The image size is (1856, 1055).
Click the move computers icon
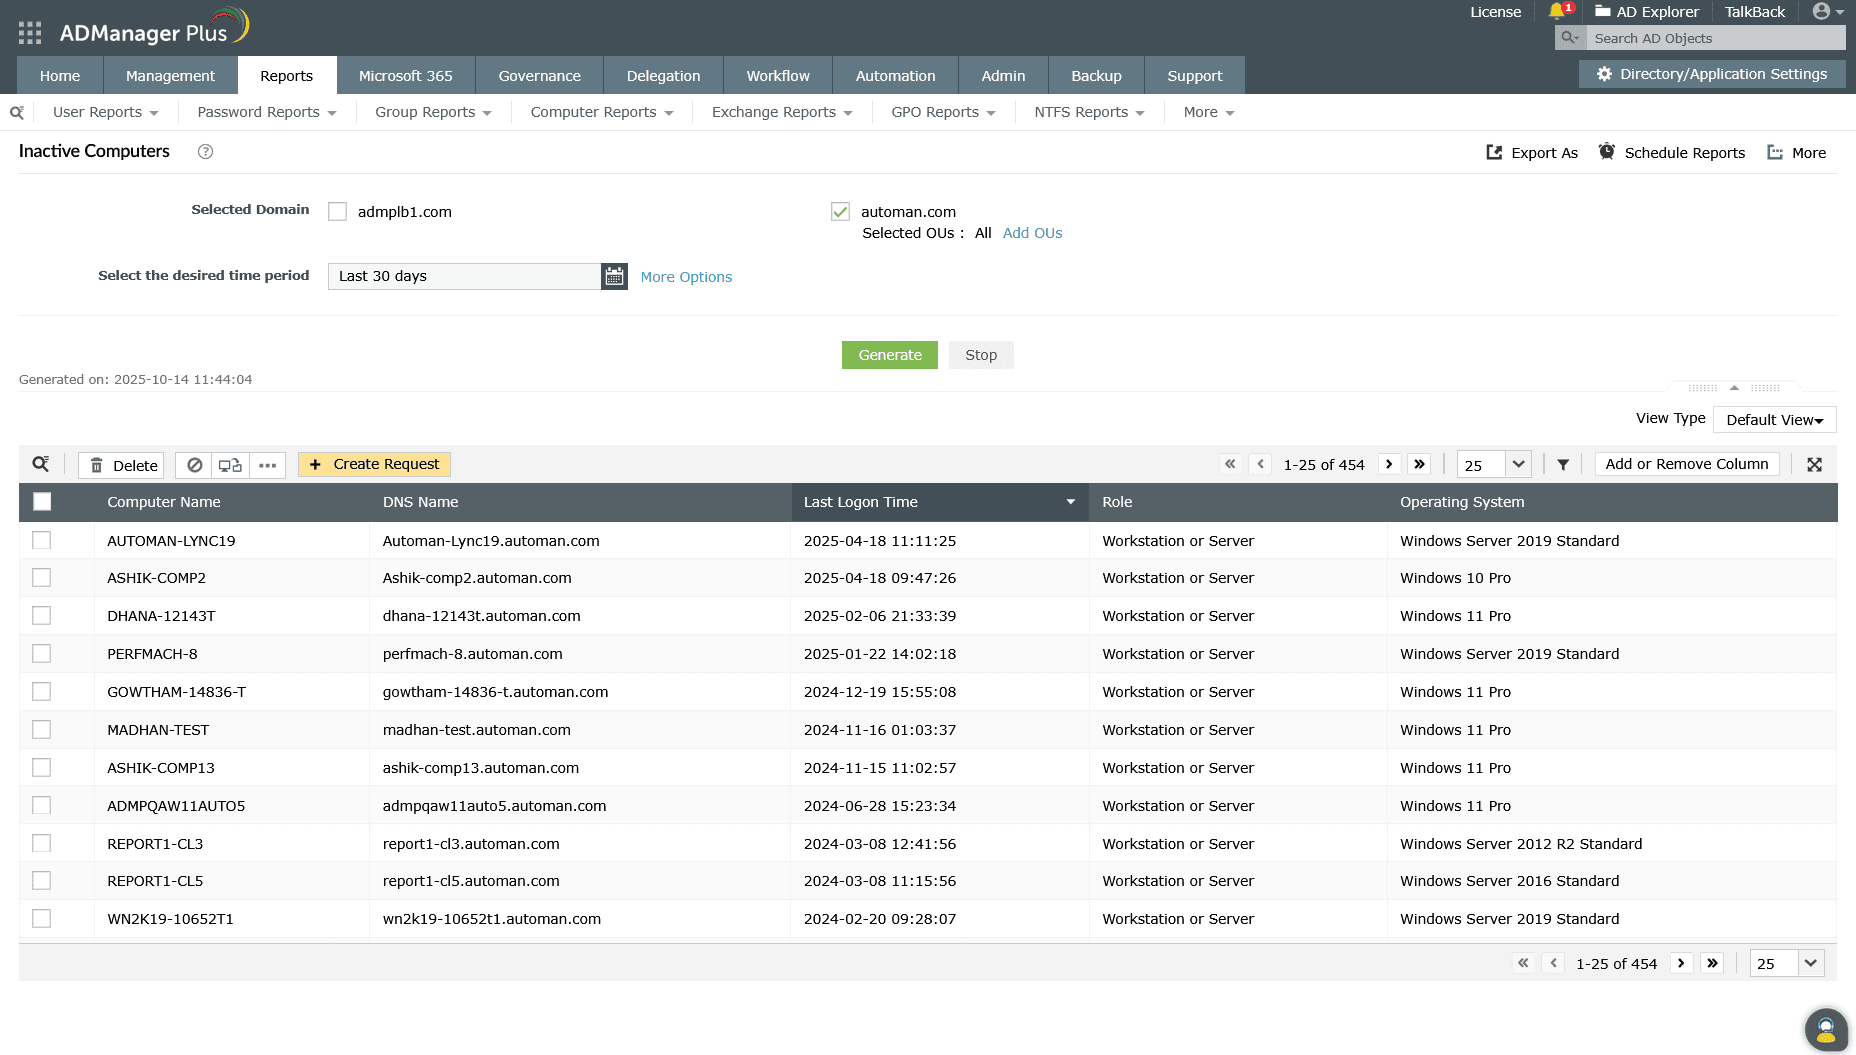[229, 464]
